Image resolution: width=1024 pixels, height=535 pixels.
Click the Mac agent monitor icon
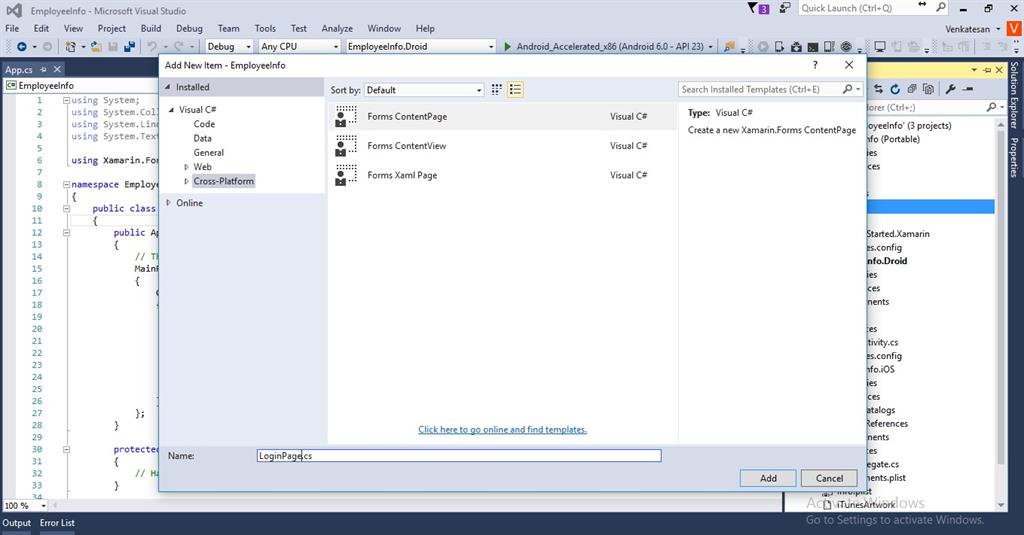pyautogui.click(x=880, y=46)
